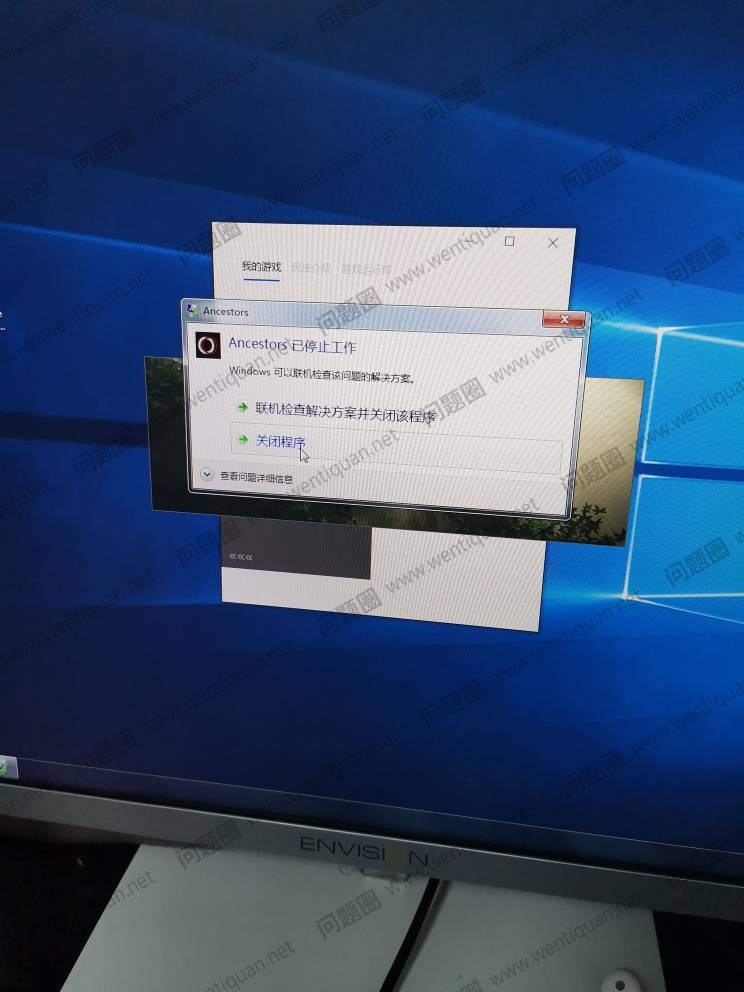Click the Ancestors red circle app icon

[x=207, y=346]
